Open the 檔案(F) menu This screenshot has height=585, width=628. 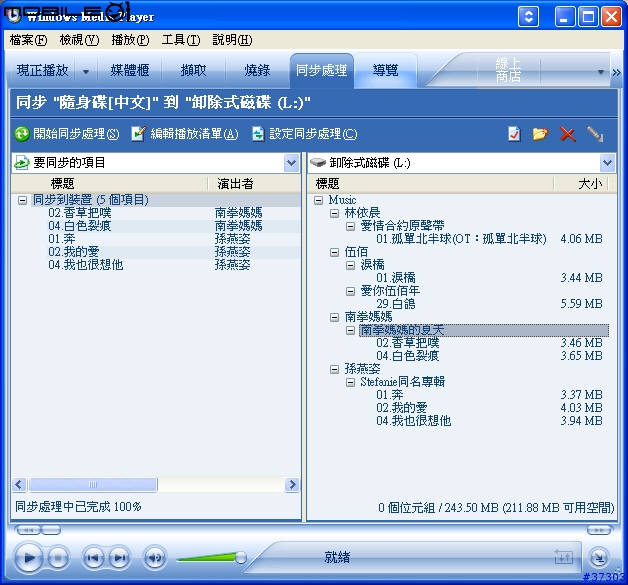click(28, 40)
